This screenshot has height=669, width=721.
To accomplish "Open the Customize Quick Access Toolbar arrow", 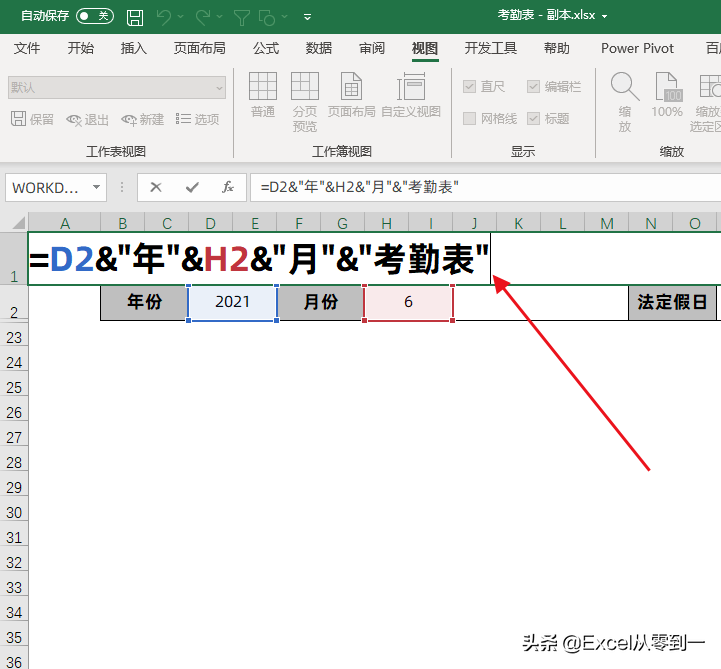I will [x=308, y=17].
